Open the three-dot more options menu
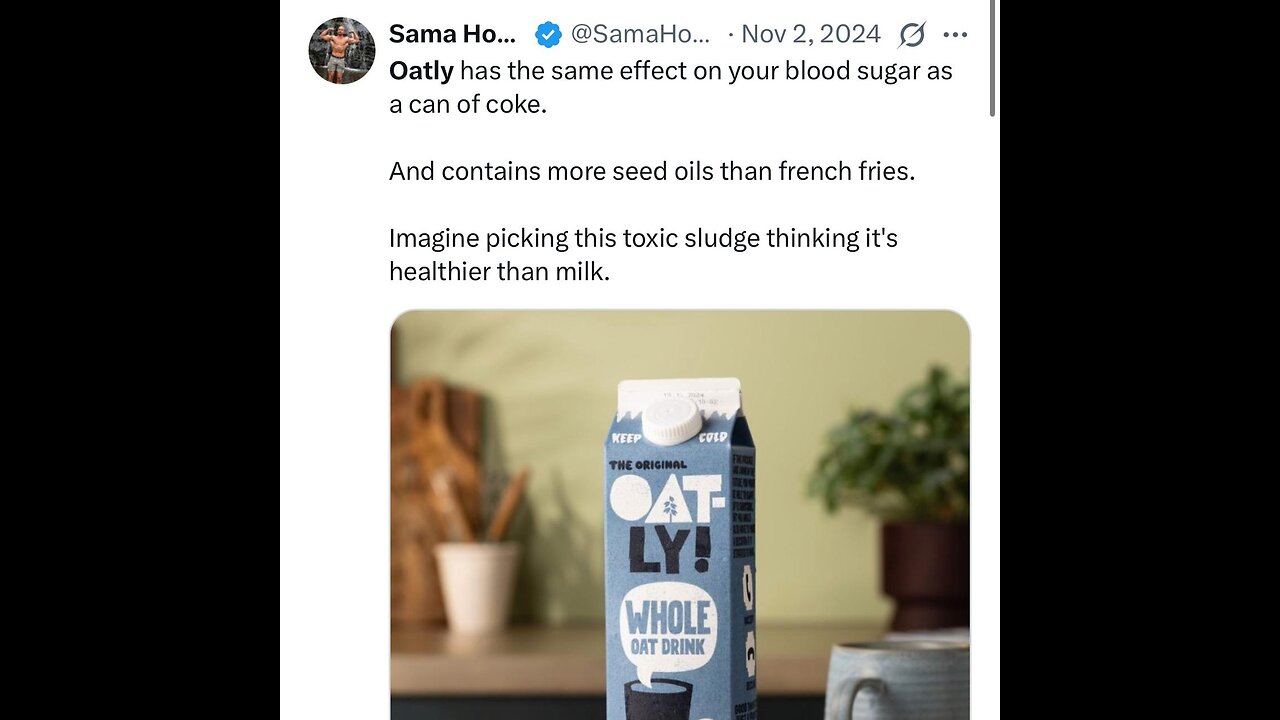The height and width of the screenshot is (720, 1280). pyautogui.click(x=955, y=35)
